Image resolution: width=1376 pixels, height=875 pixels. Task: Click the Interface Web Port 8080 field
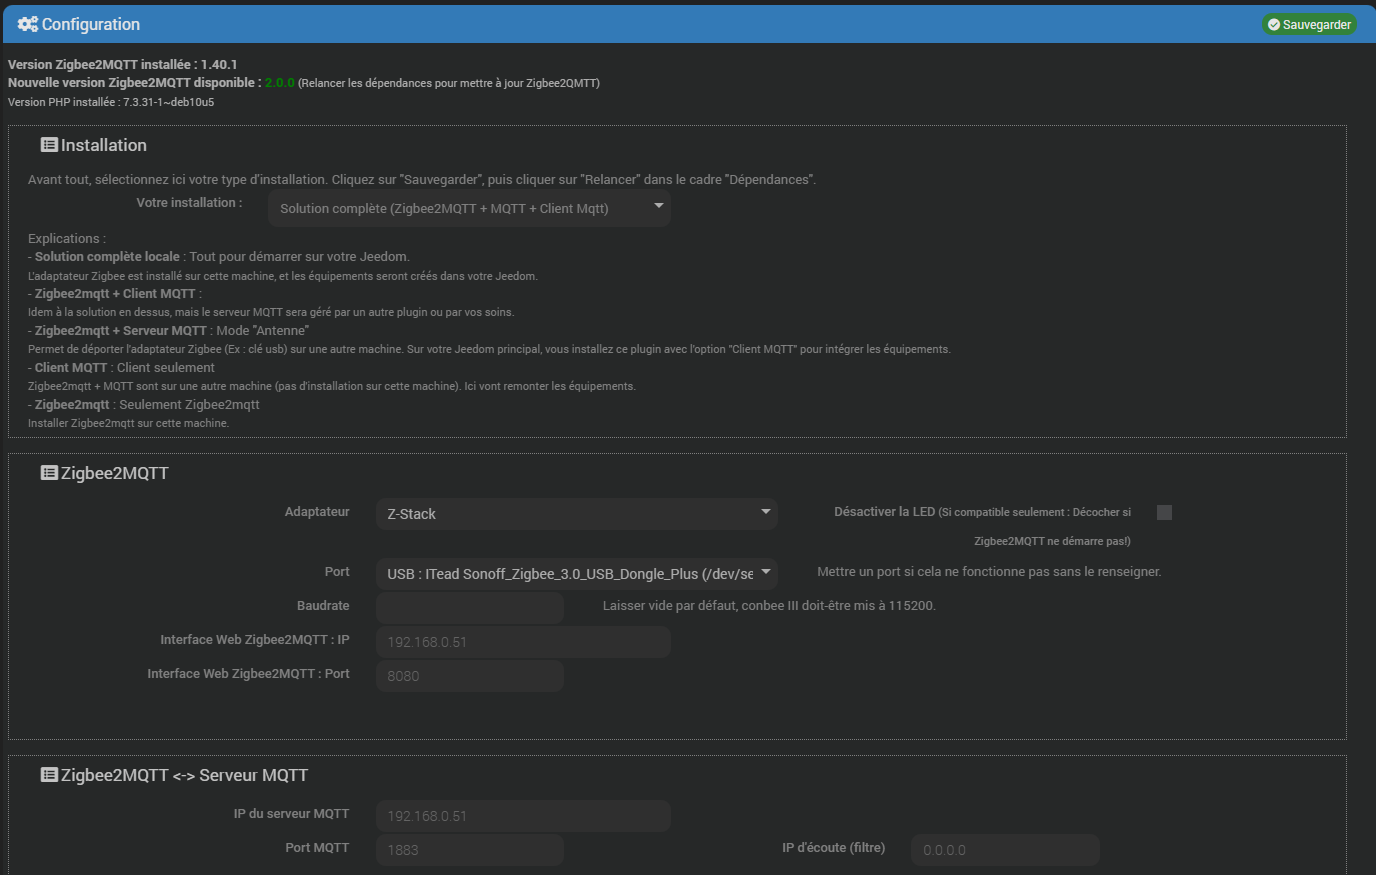(470, 676)
